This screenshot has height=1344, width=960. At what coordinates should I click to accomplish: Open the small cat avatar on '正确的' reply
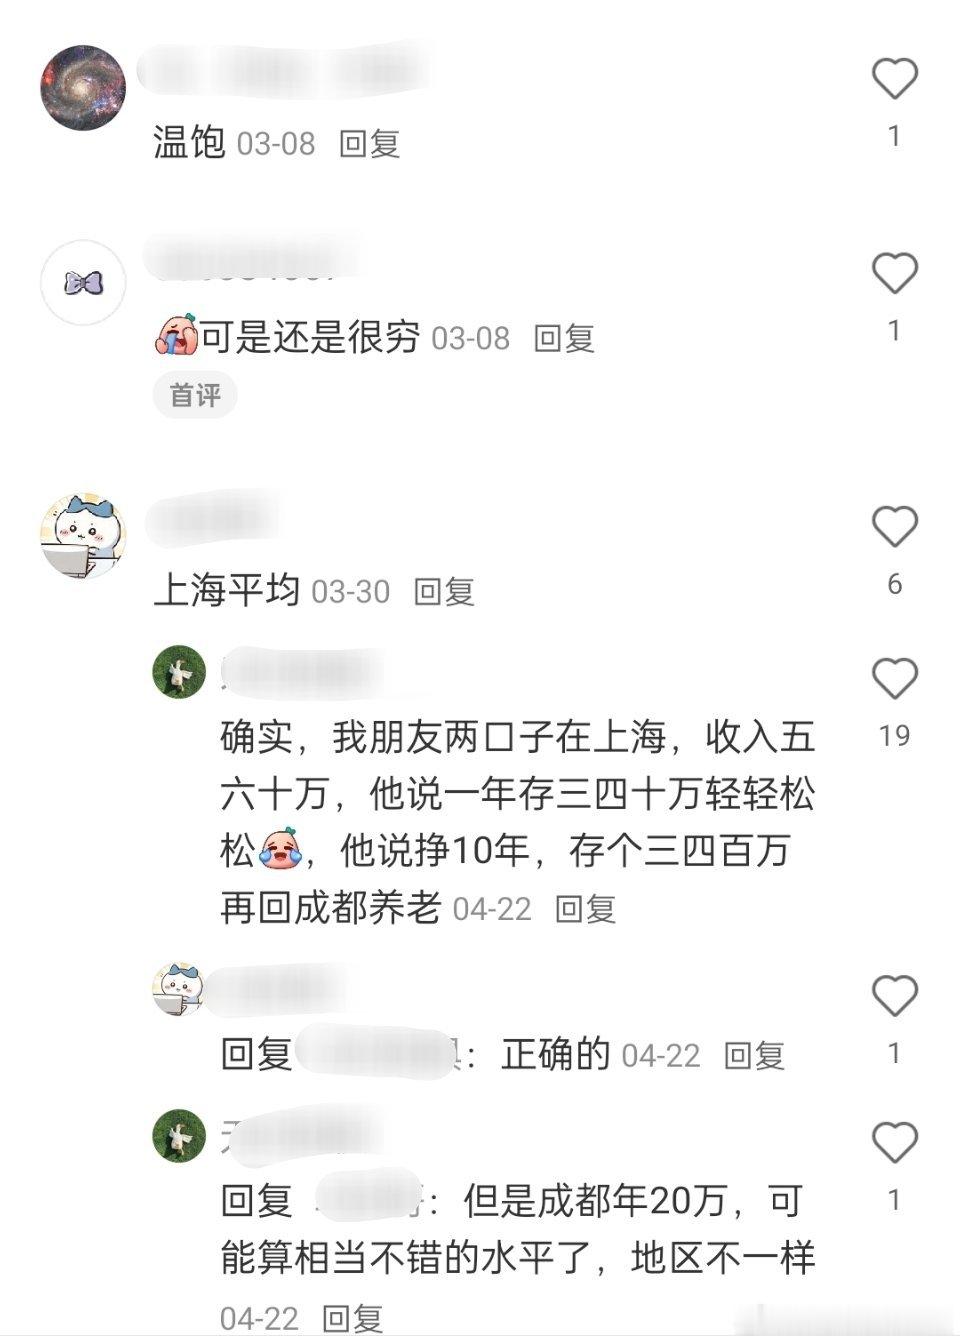[179, 990]
